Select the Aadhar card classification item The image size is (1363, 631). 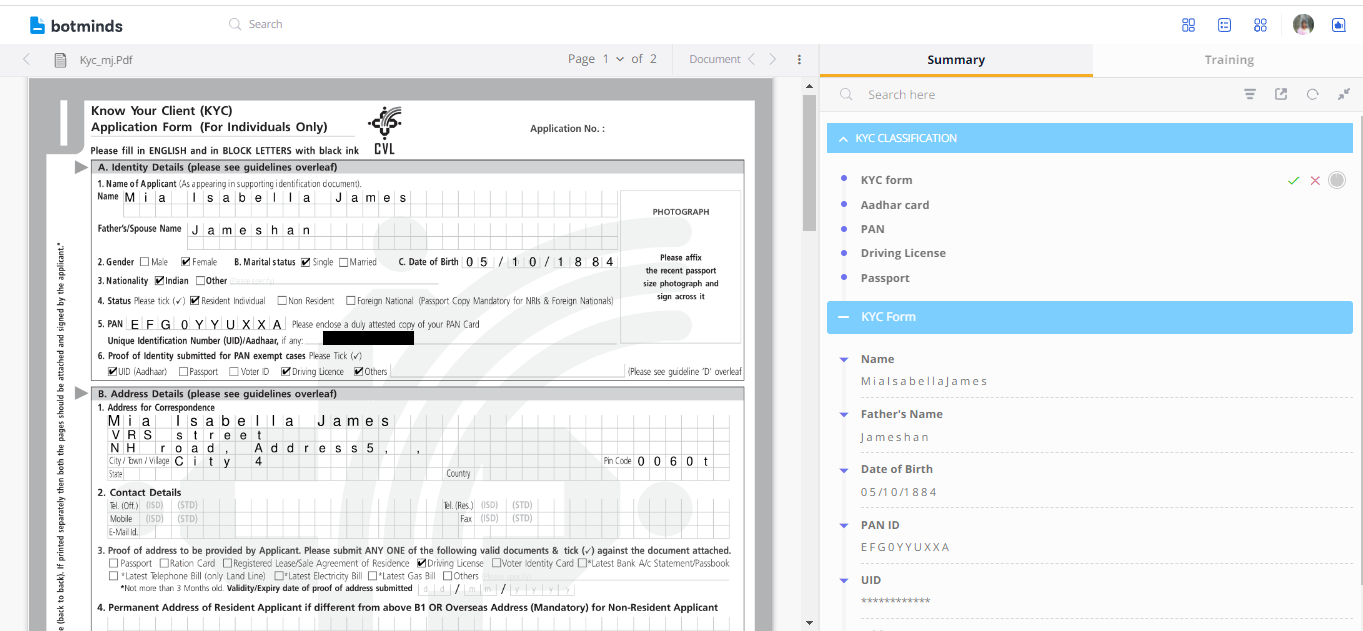click(x=895, y=205)
